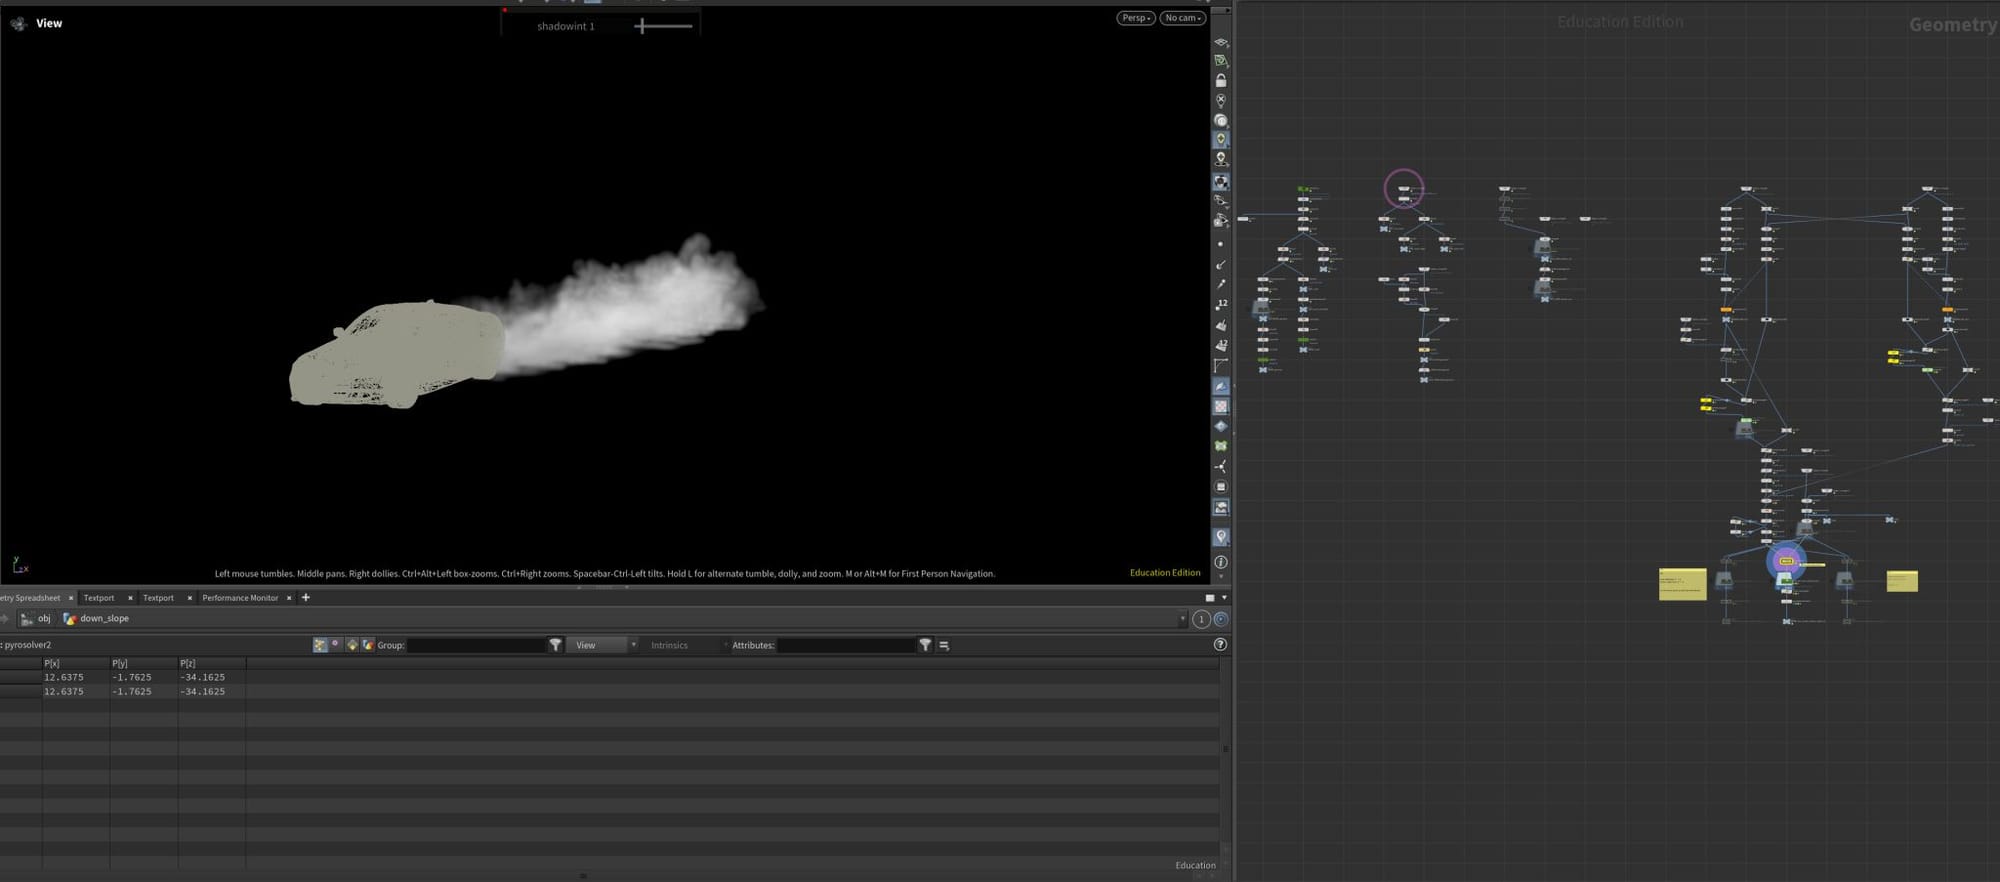Image resolution: width=2000 pixels, height=882 pixels.
Task: Add a new pane tab with plus button
Action: coord(306,597)
